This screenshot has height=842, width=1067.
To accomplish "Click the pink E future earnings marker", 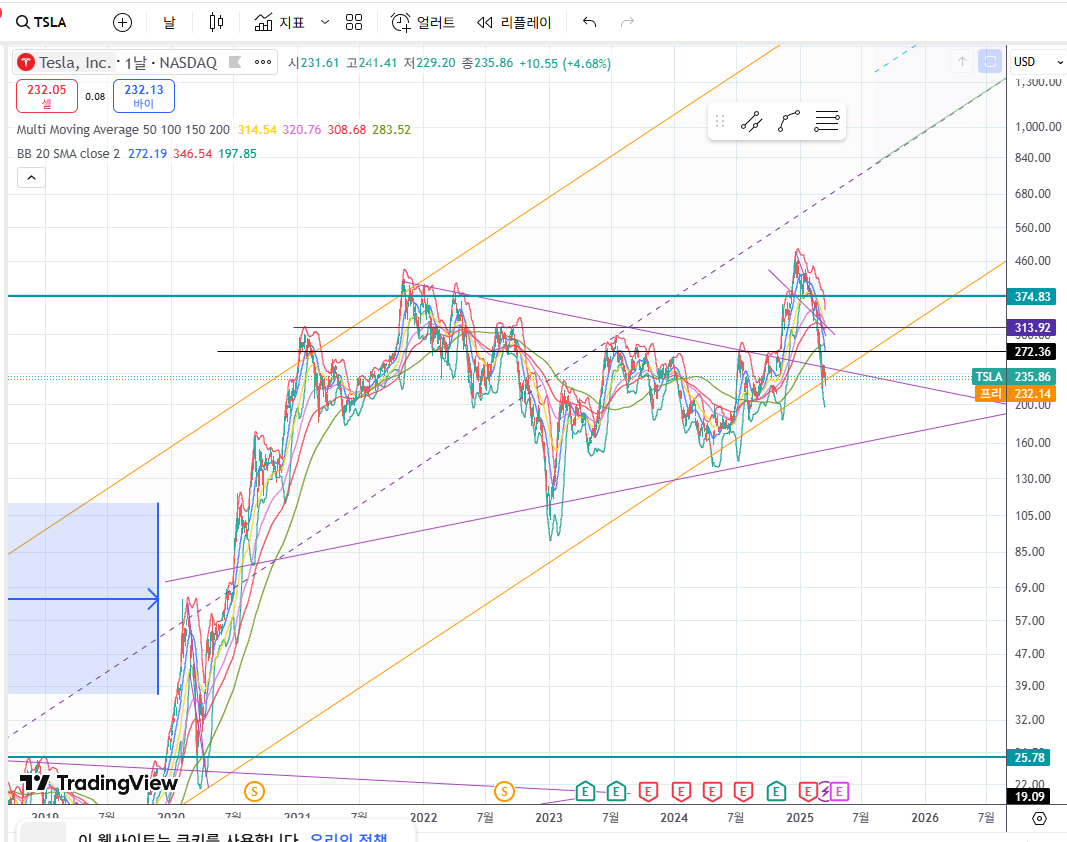I will 840,792.
